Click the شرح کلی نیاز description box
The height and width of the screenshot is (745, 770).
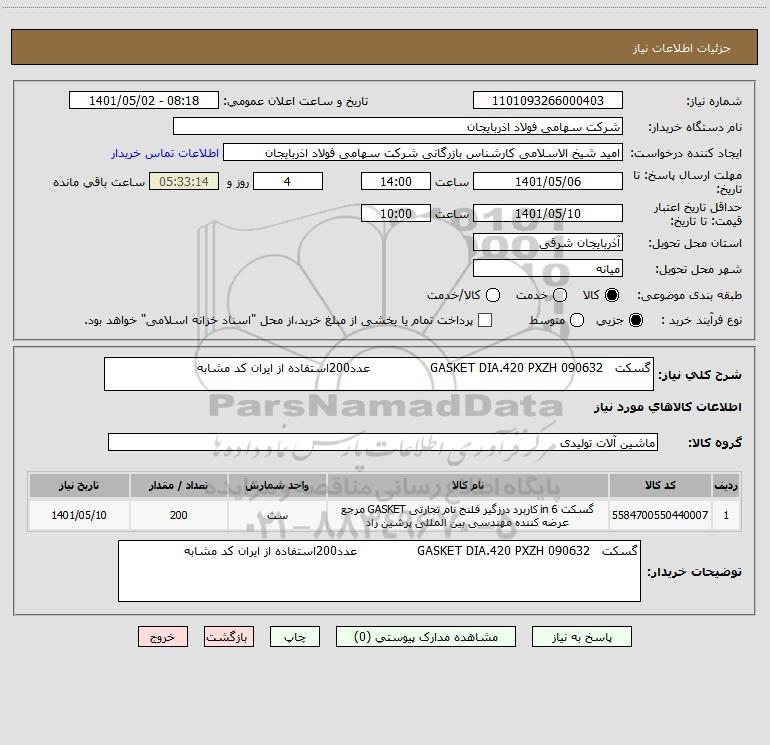(379, 374)
